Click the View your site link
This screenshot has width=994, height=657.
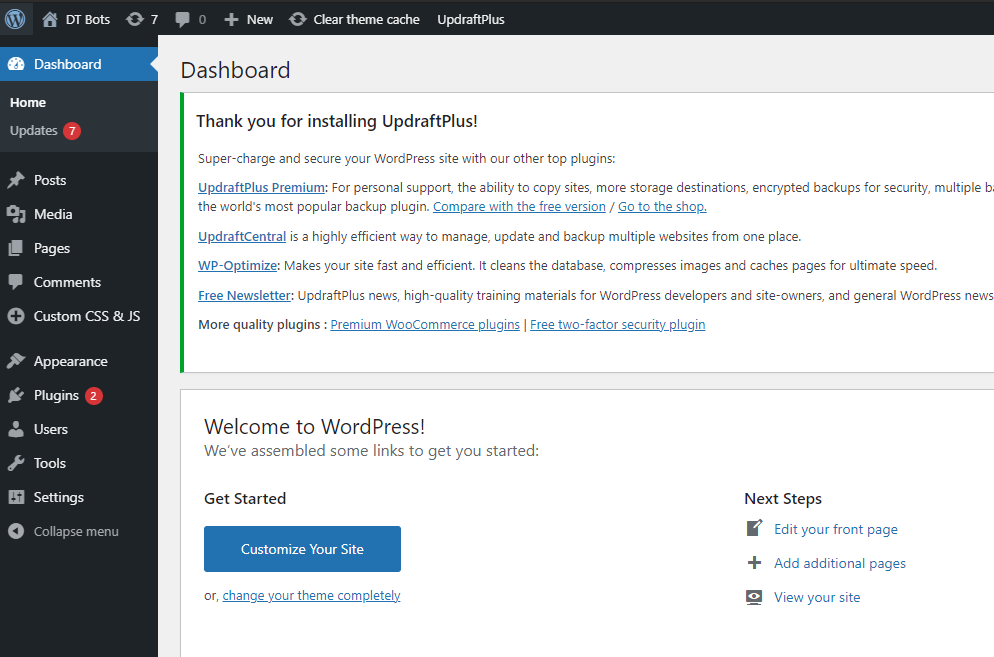[x=817, y=597]
